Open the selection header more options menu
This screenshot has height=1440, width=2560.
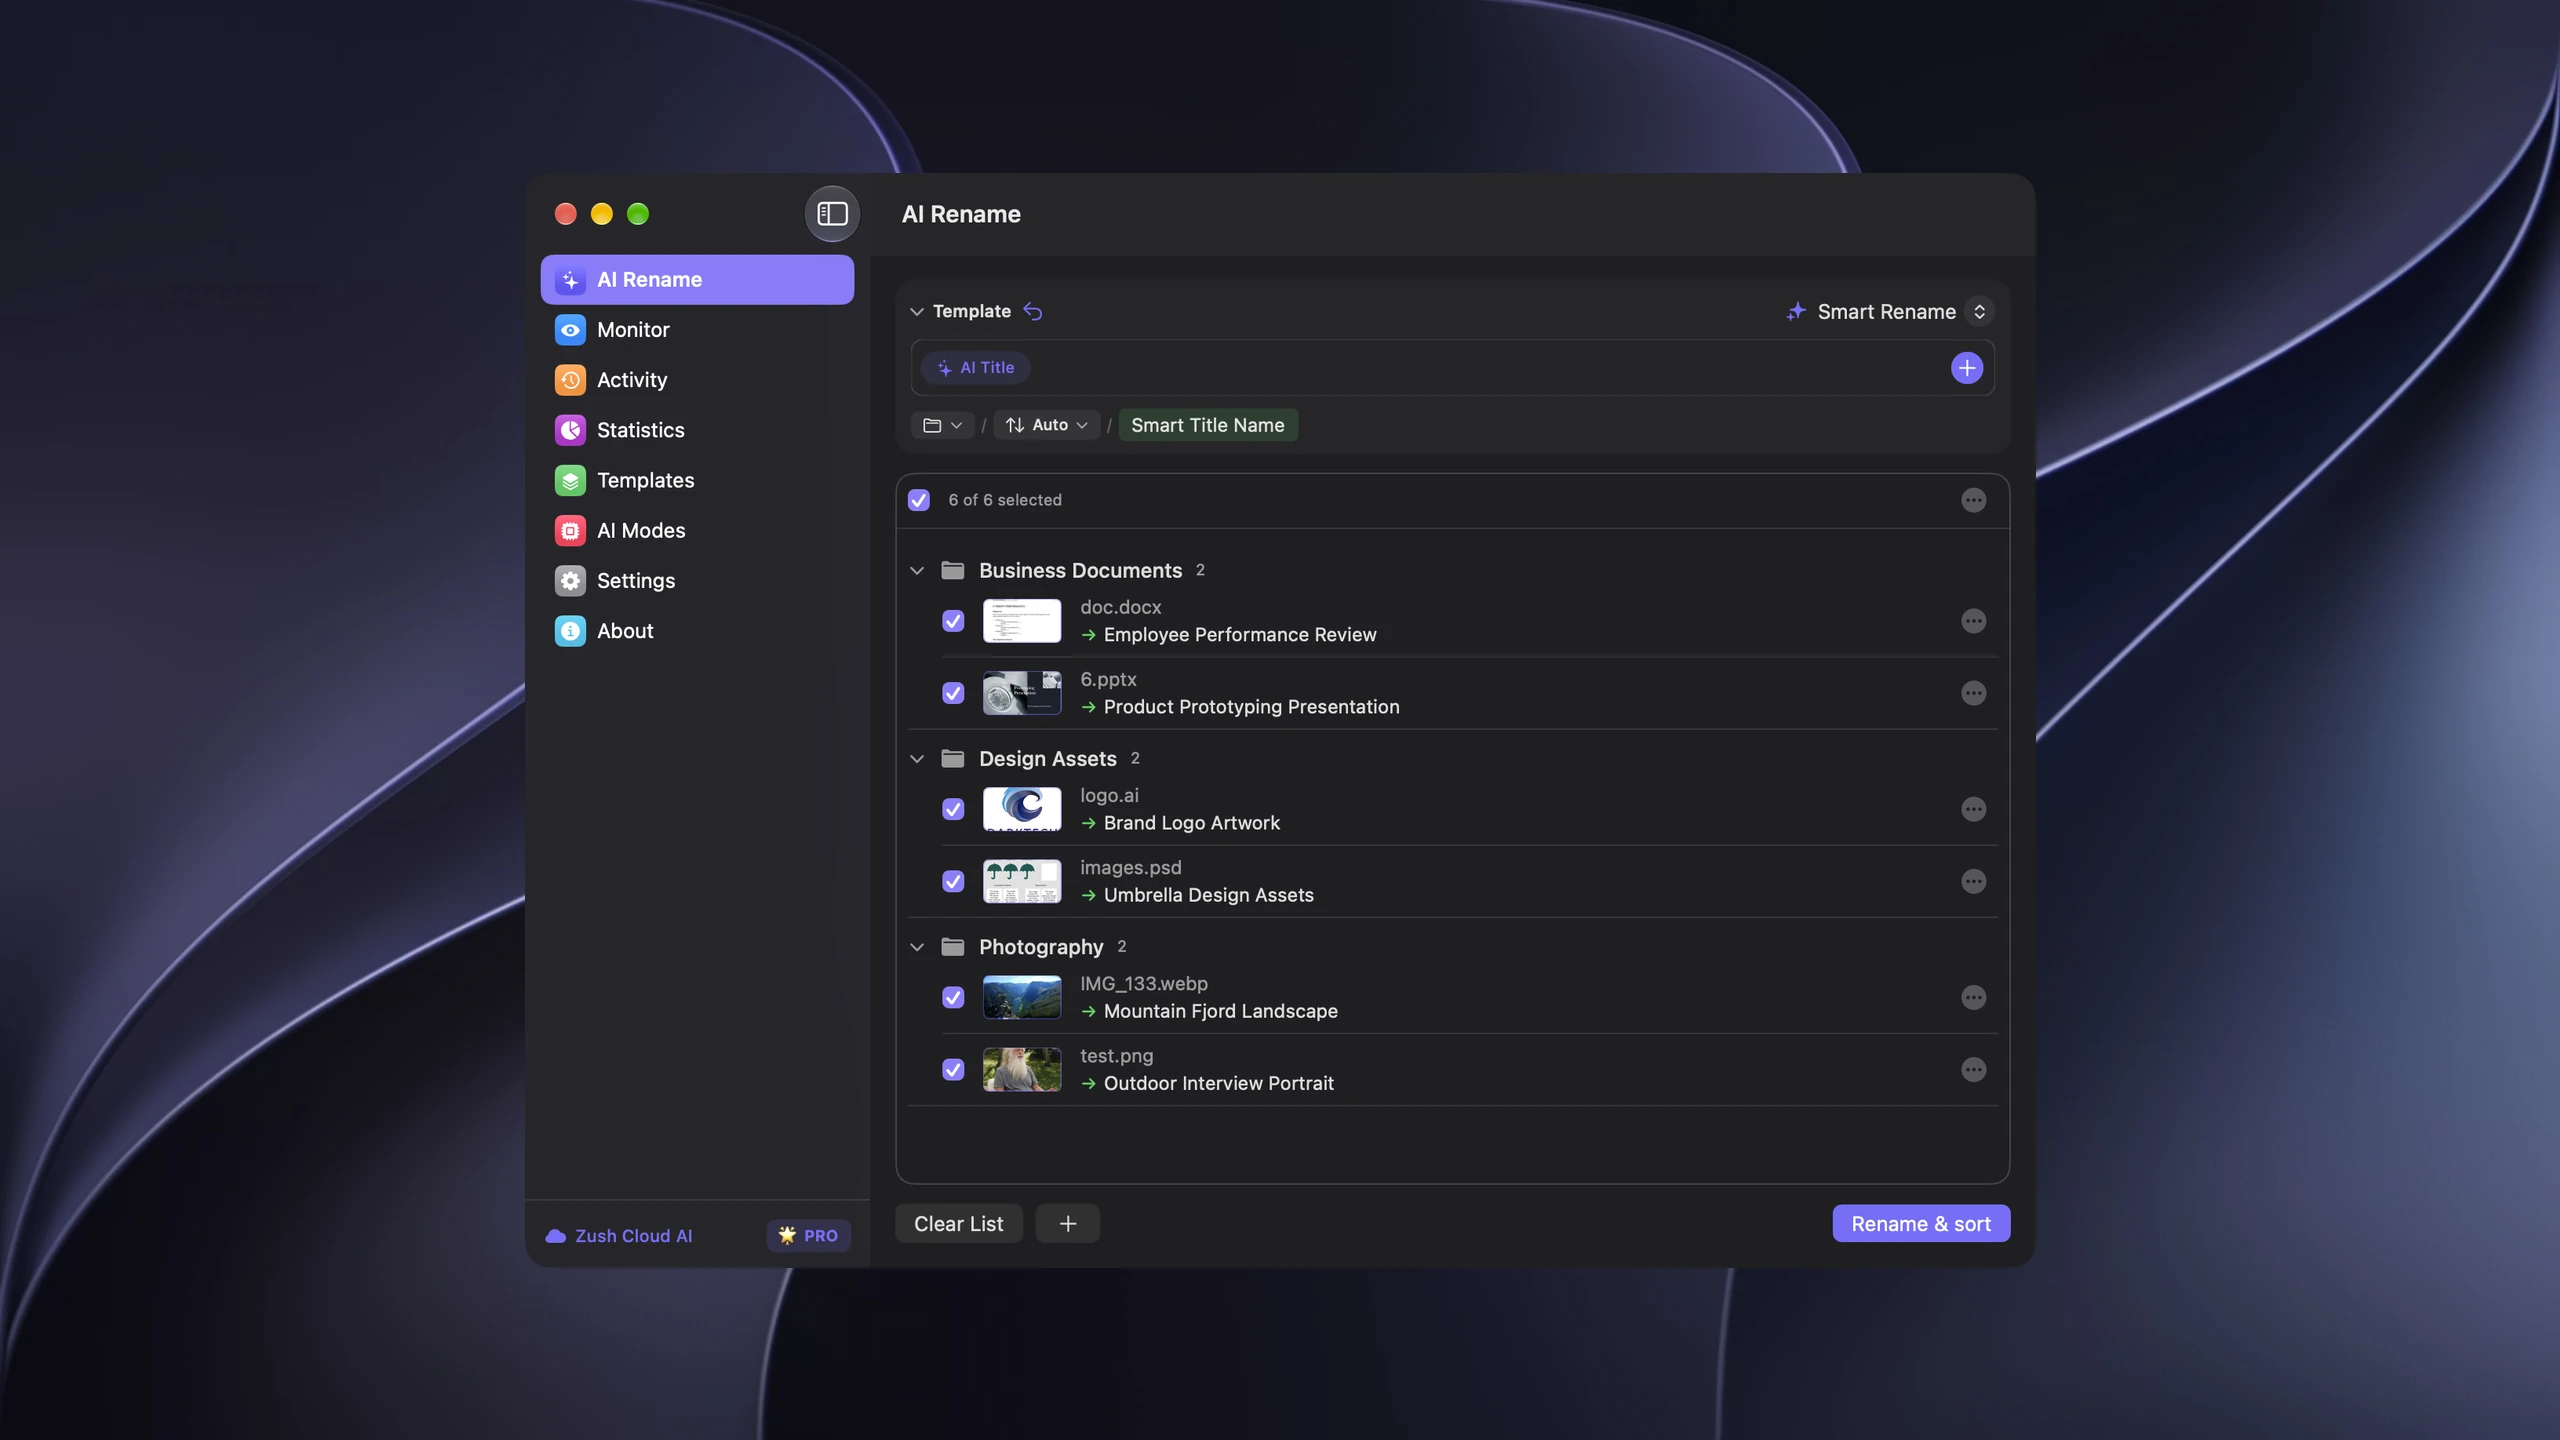coord(1973,500)
